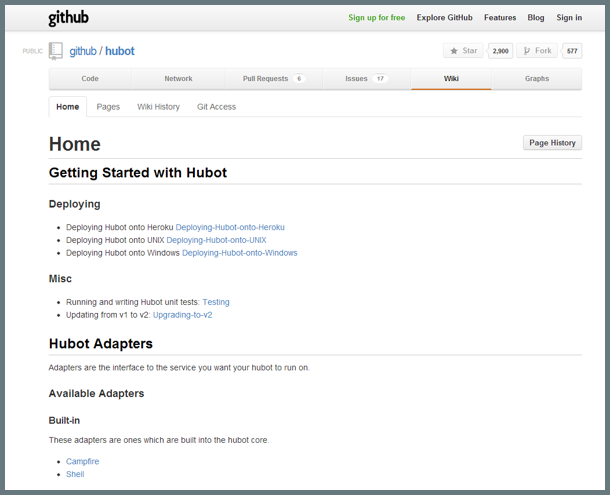The width and height of the screenshot is (610, 495).
Task: Select the Wiki tab
Action: (x=451, y=79)
